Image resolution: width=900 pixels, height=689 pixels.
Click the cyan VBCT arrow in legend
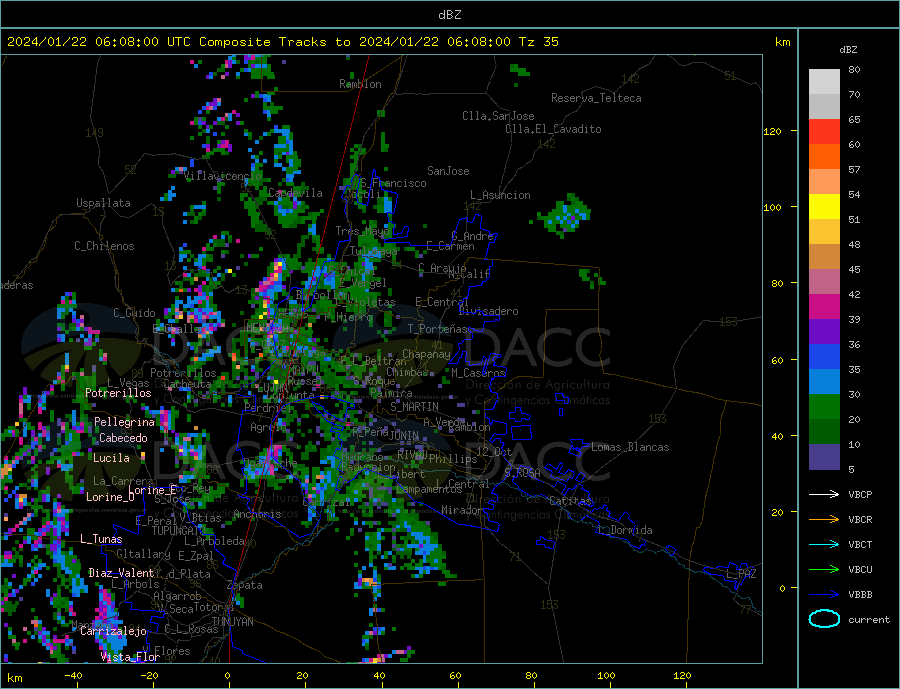point(824,544)
